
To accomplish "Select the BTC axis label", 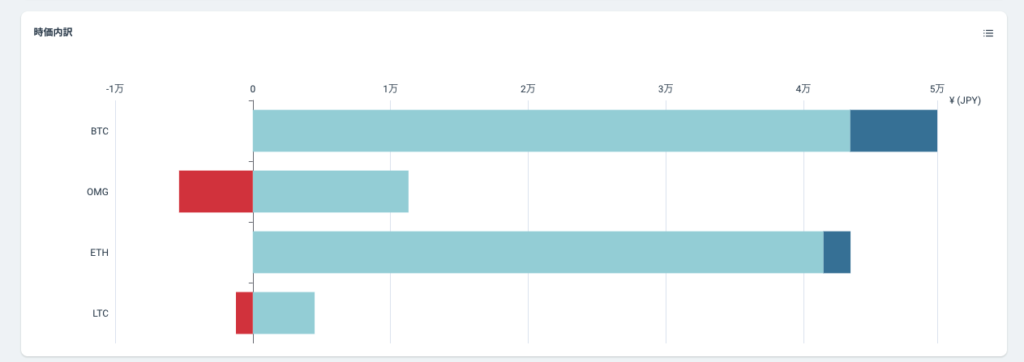I will (99, 131).
